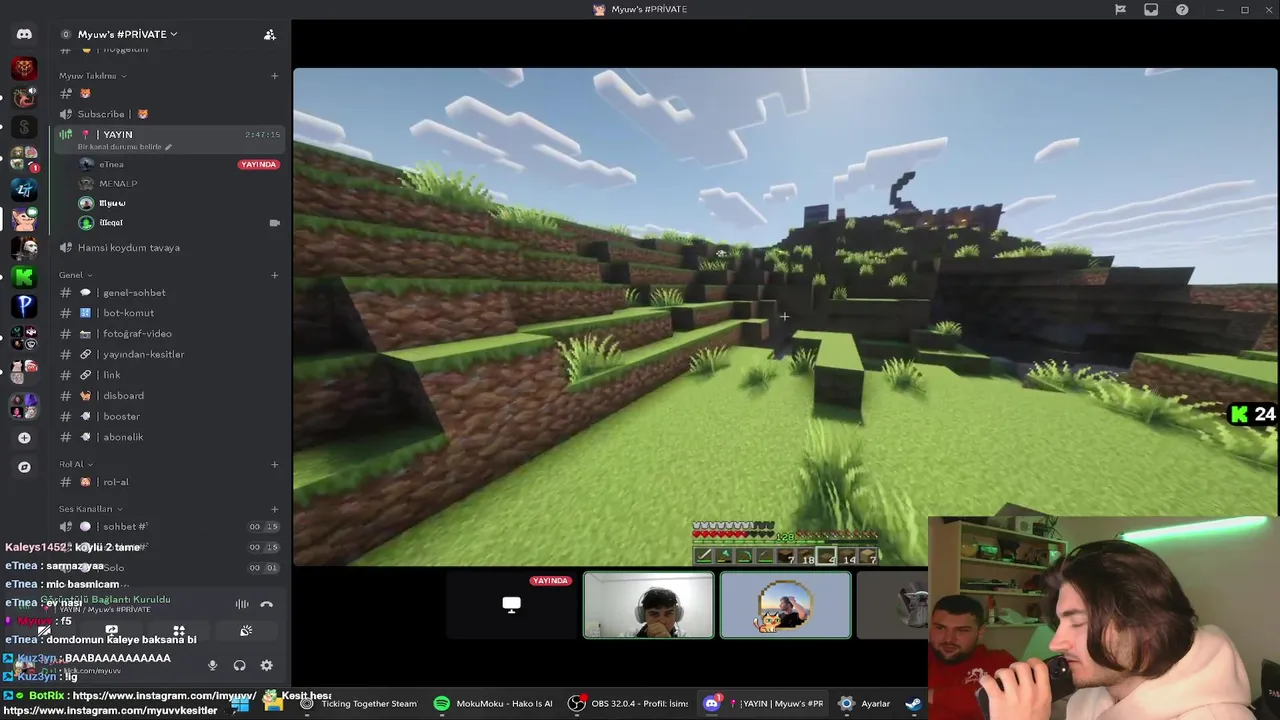Open the yayından-kesitler channel
1280x720 pixels.
pyautogui.click(x=169, y=354)
